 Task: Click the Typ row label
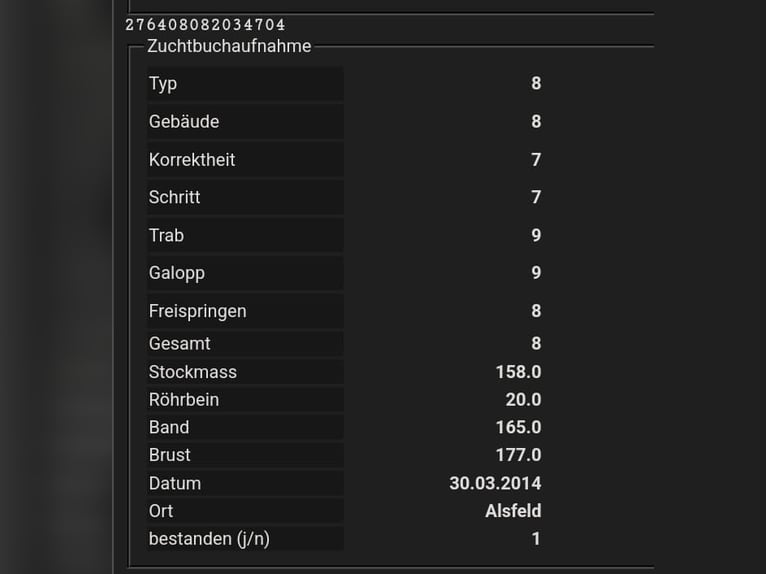163,84
